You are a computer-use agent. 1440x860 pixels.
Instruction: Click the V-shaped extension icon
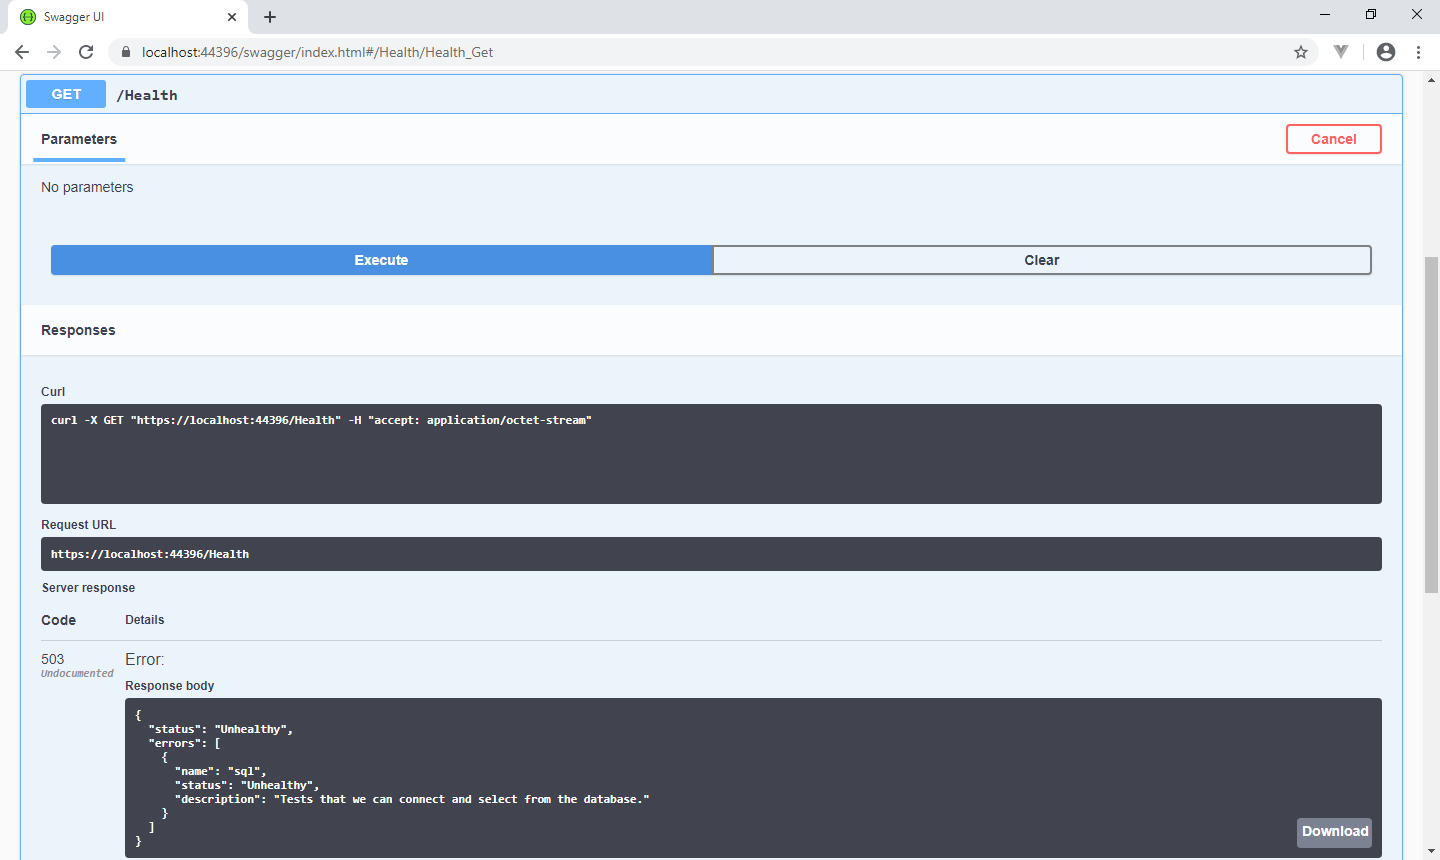tap(1341, 51)
